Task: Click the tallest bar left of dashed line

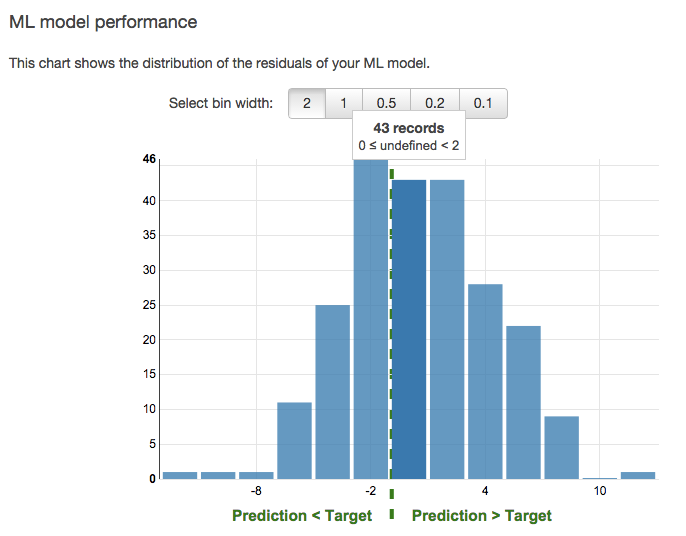Action: click(371, 319)
